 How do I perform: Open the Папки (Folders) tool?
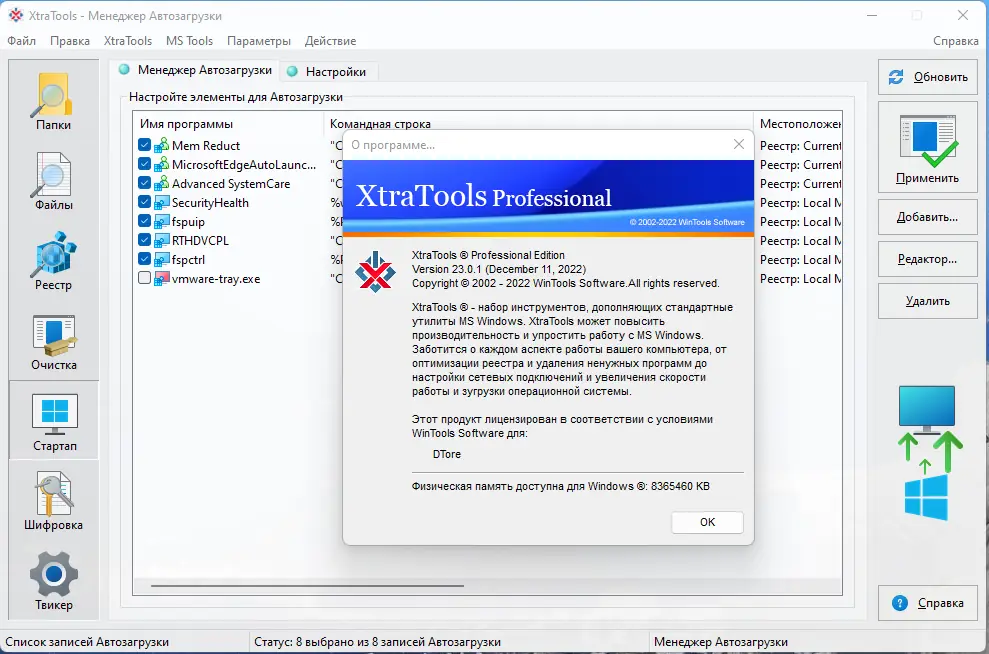click(x=54, y=101)
